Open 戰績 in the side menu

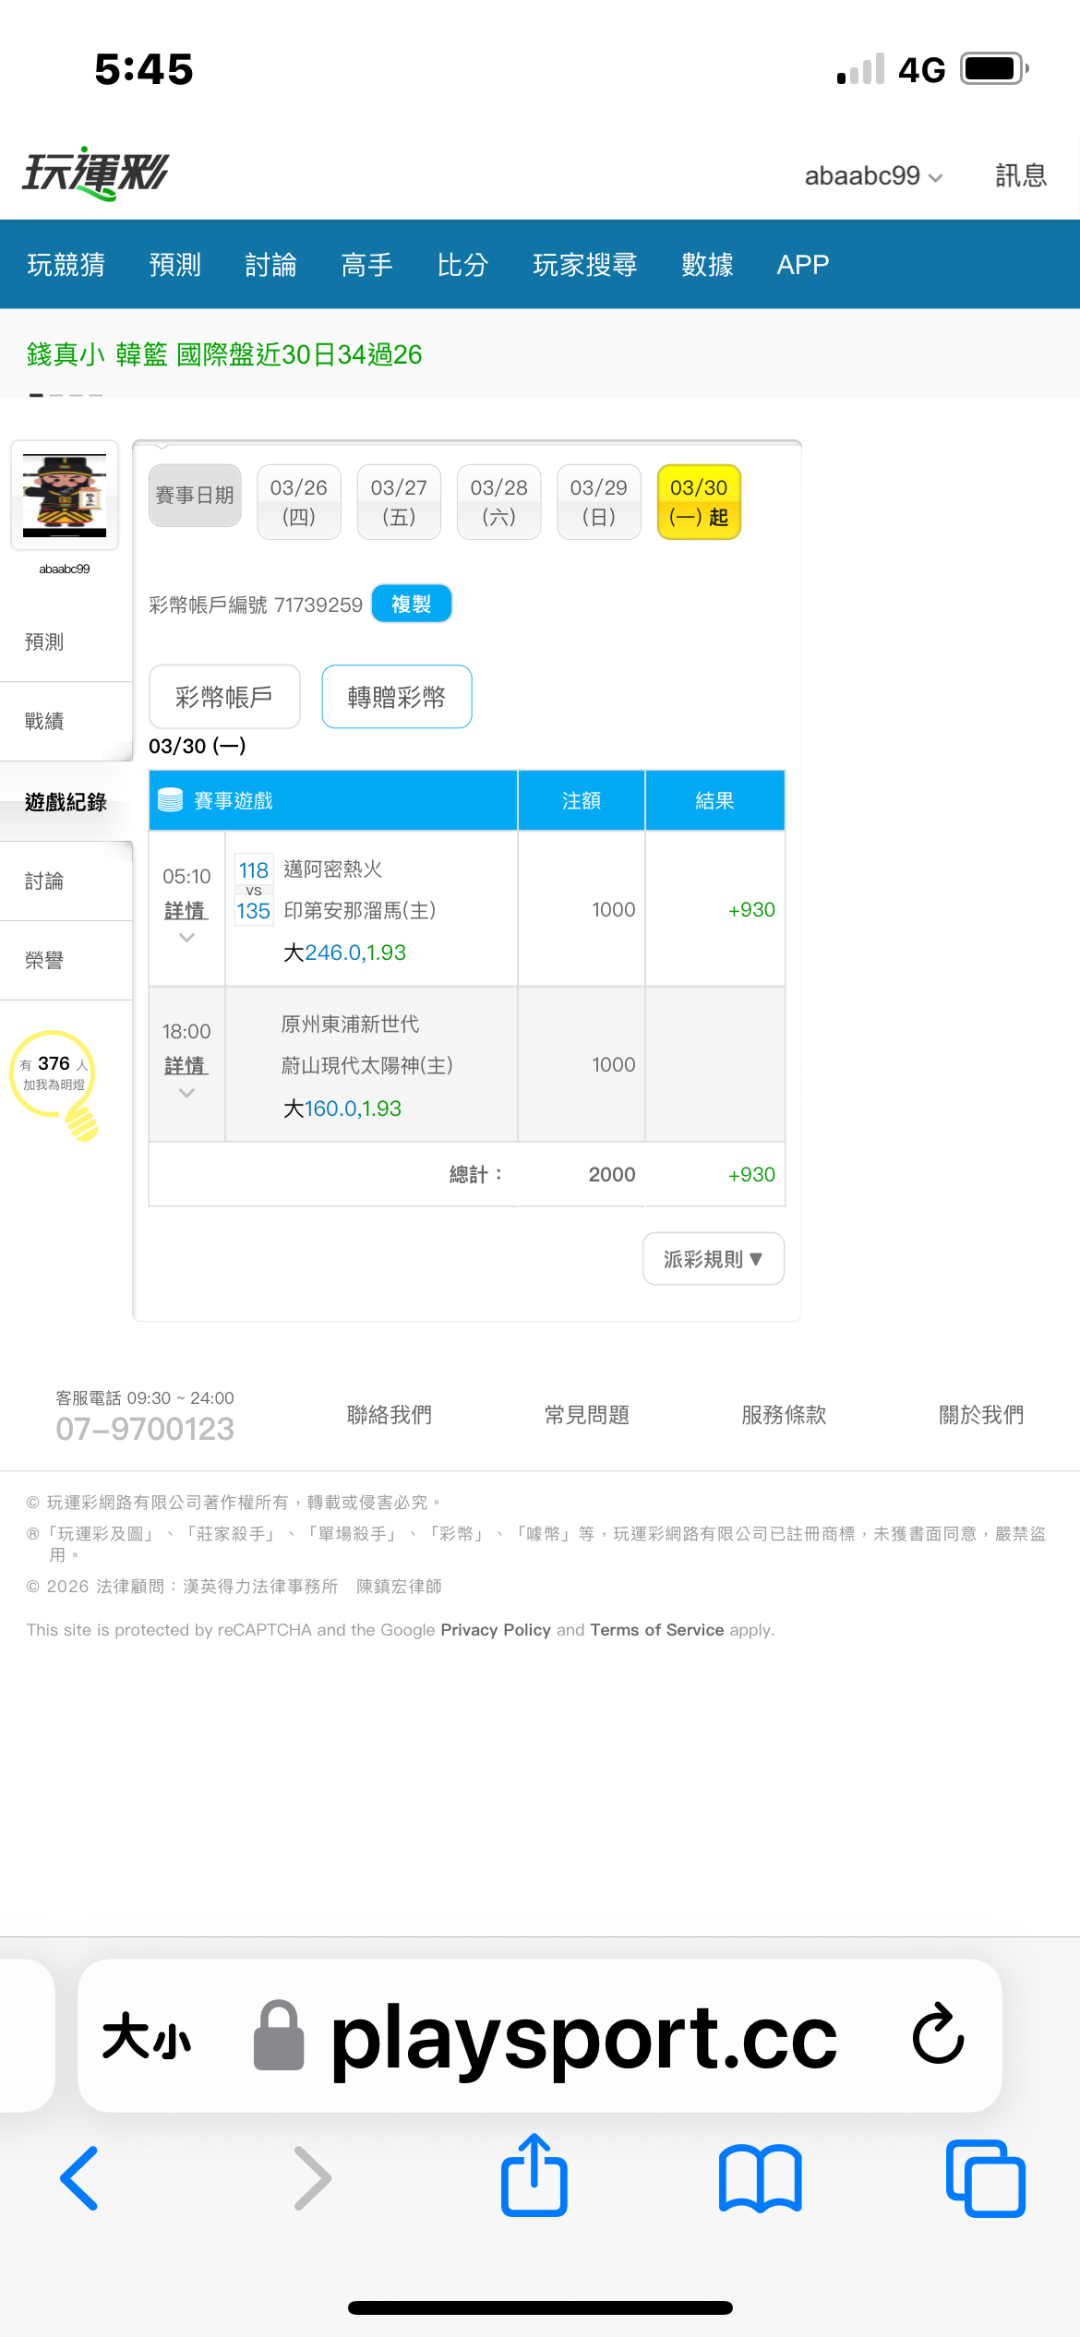tap(45, 721)
